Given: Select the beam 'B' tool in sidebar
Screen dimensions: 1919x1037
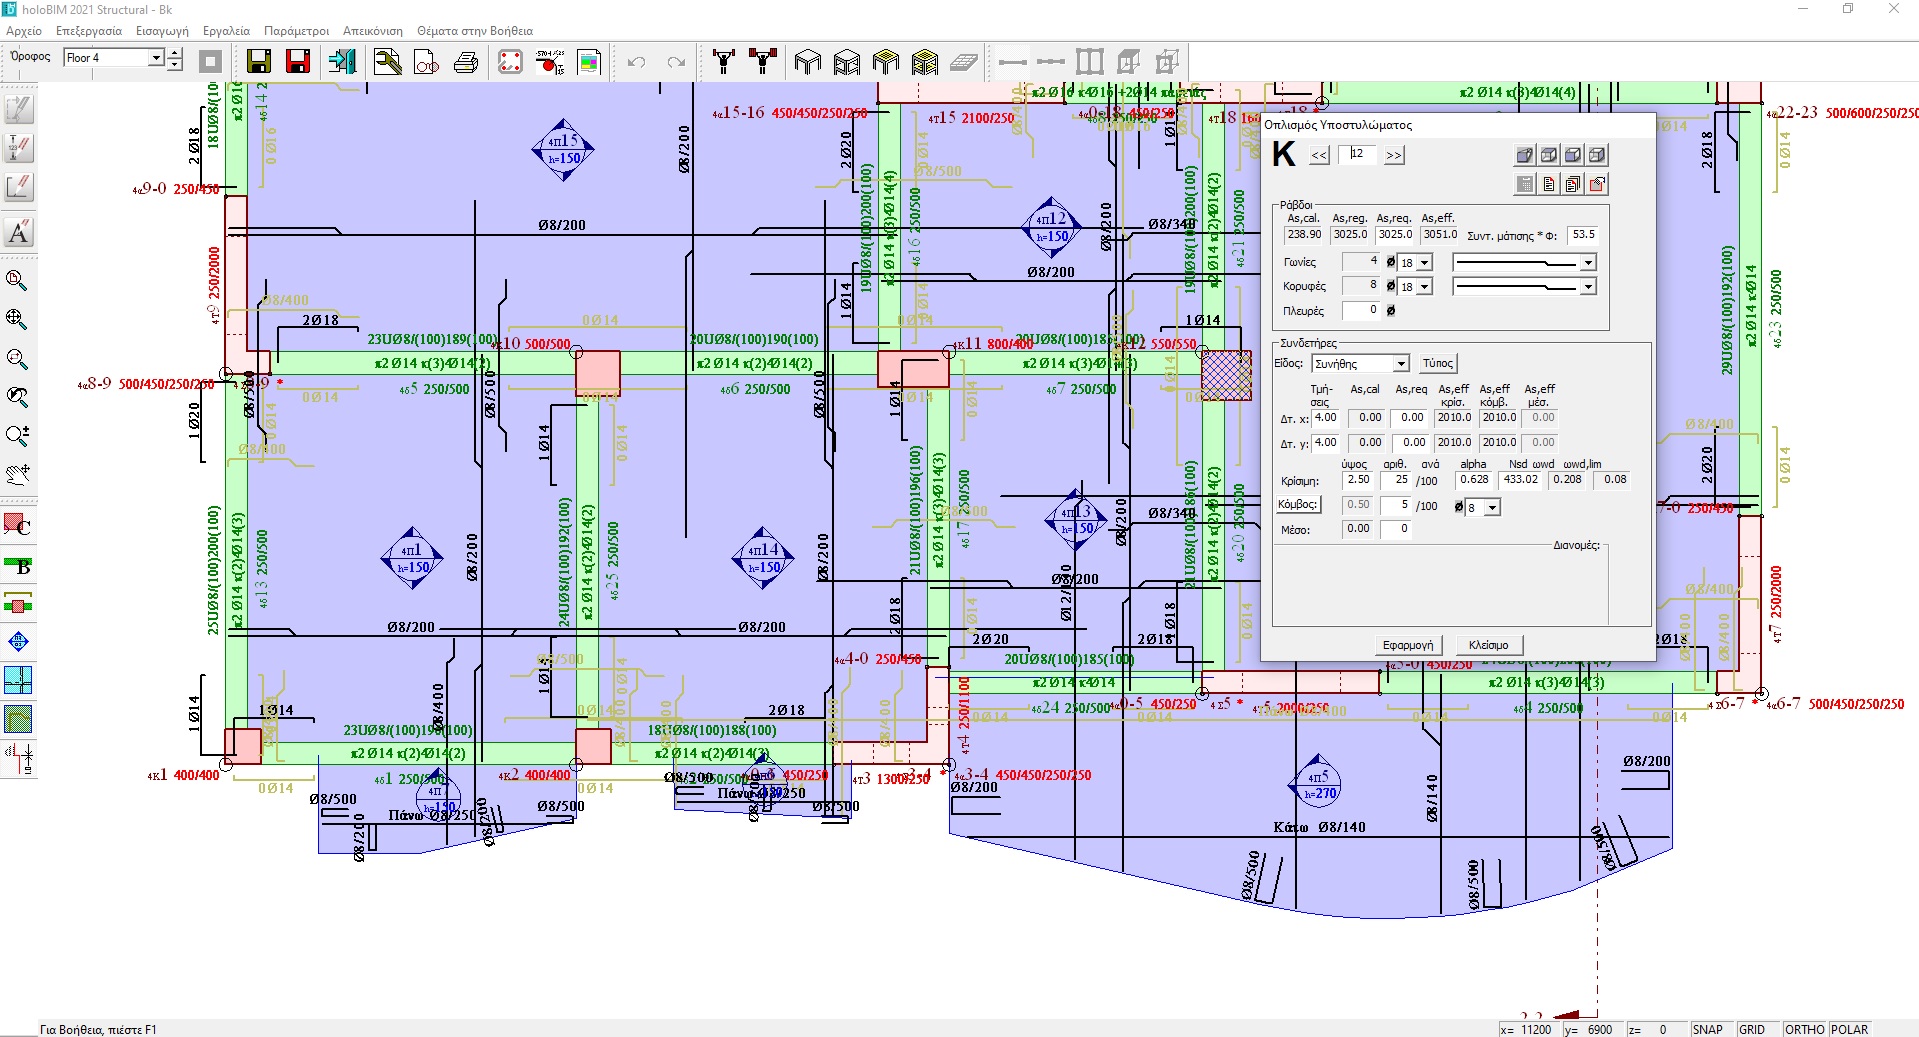Looking at the screenshot, I should (x=18, y=566).
